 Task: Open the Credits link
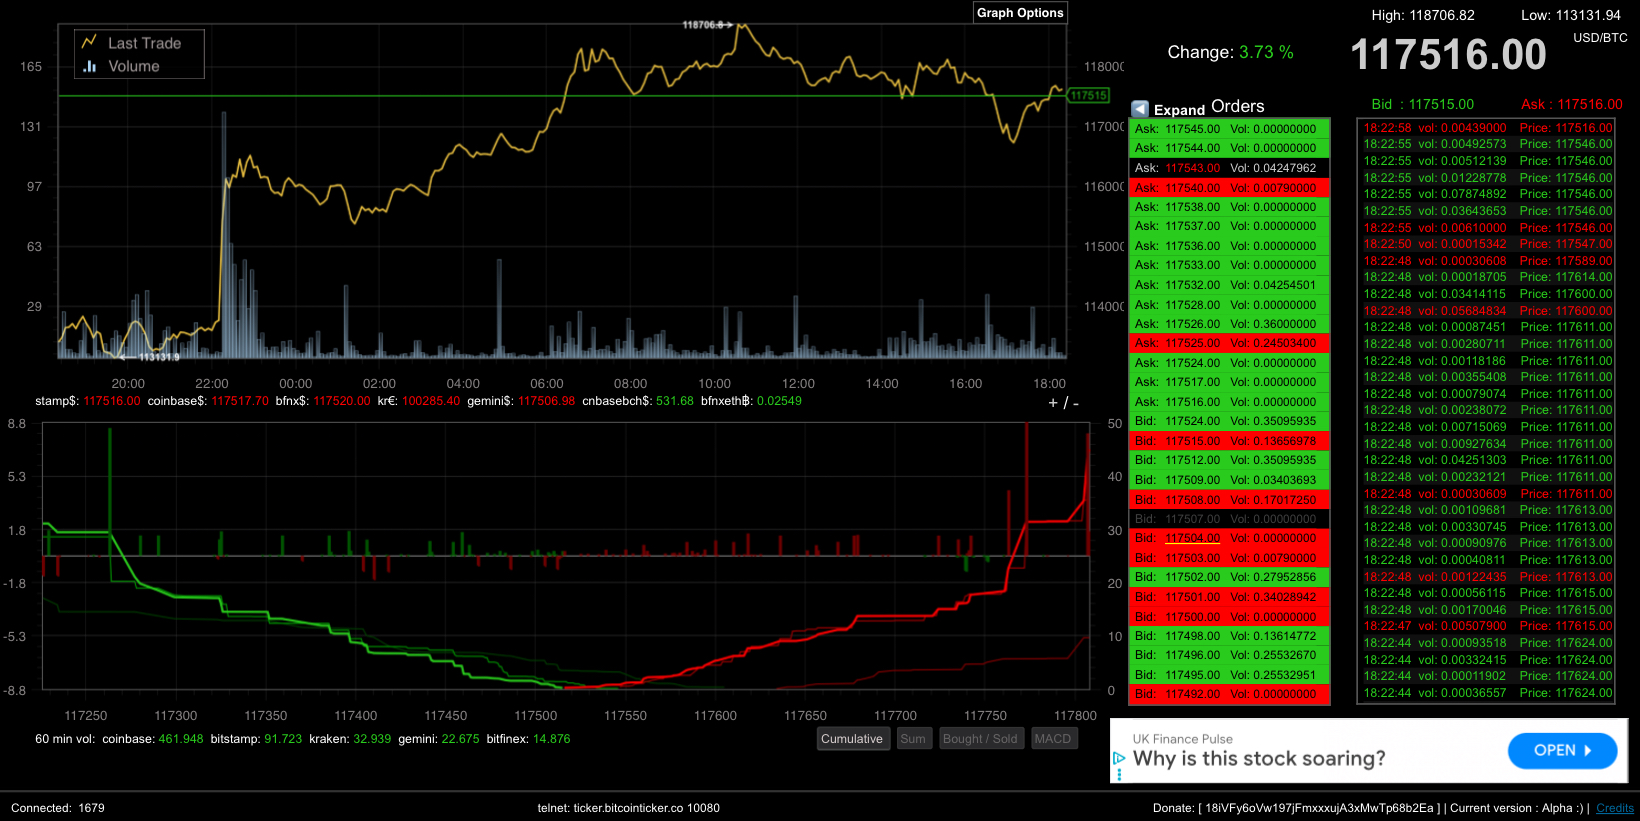(x=1615, y=808)
